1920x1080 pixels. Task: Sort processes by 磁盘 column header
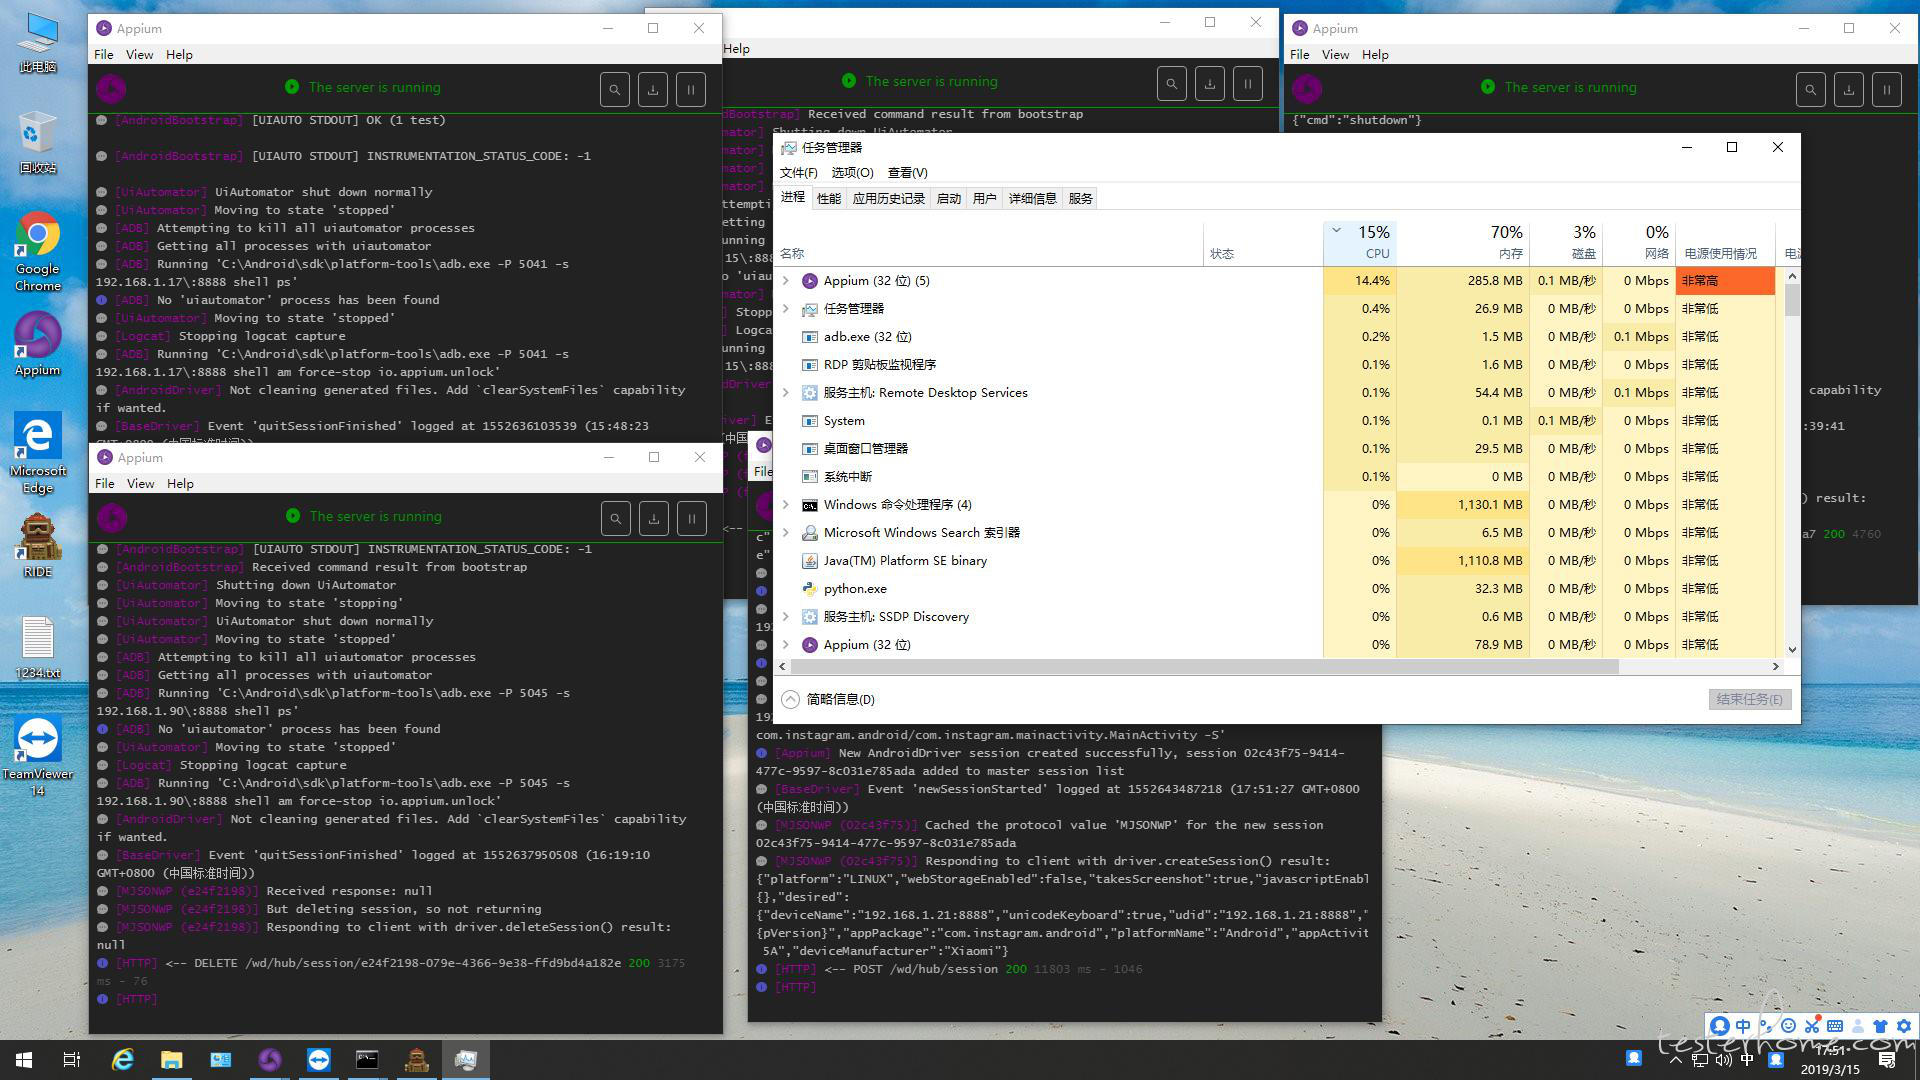coord(1565,242)
